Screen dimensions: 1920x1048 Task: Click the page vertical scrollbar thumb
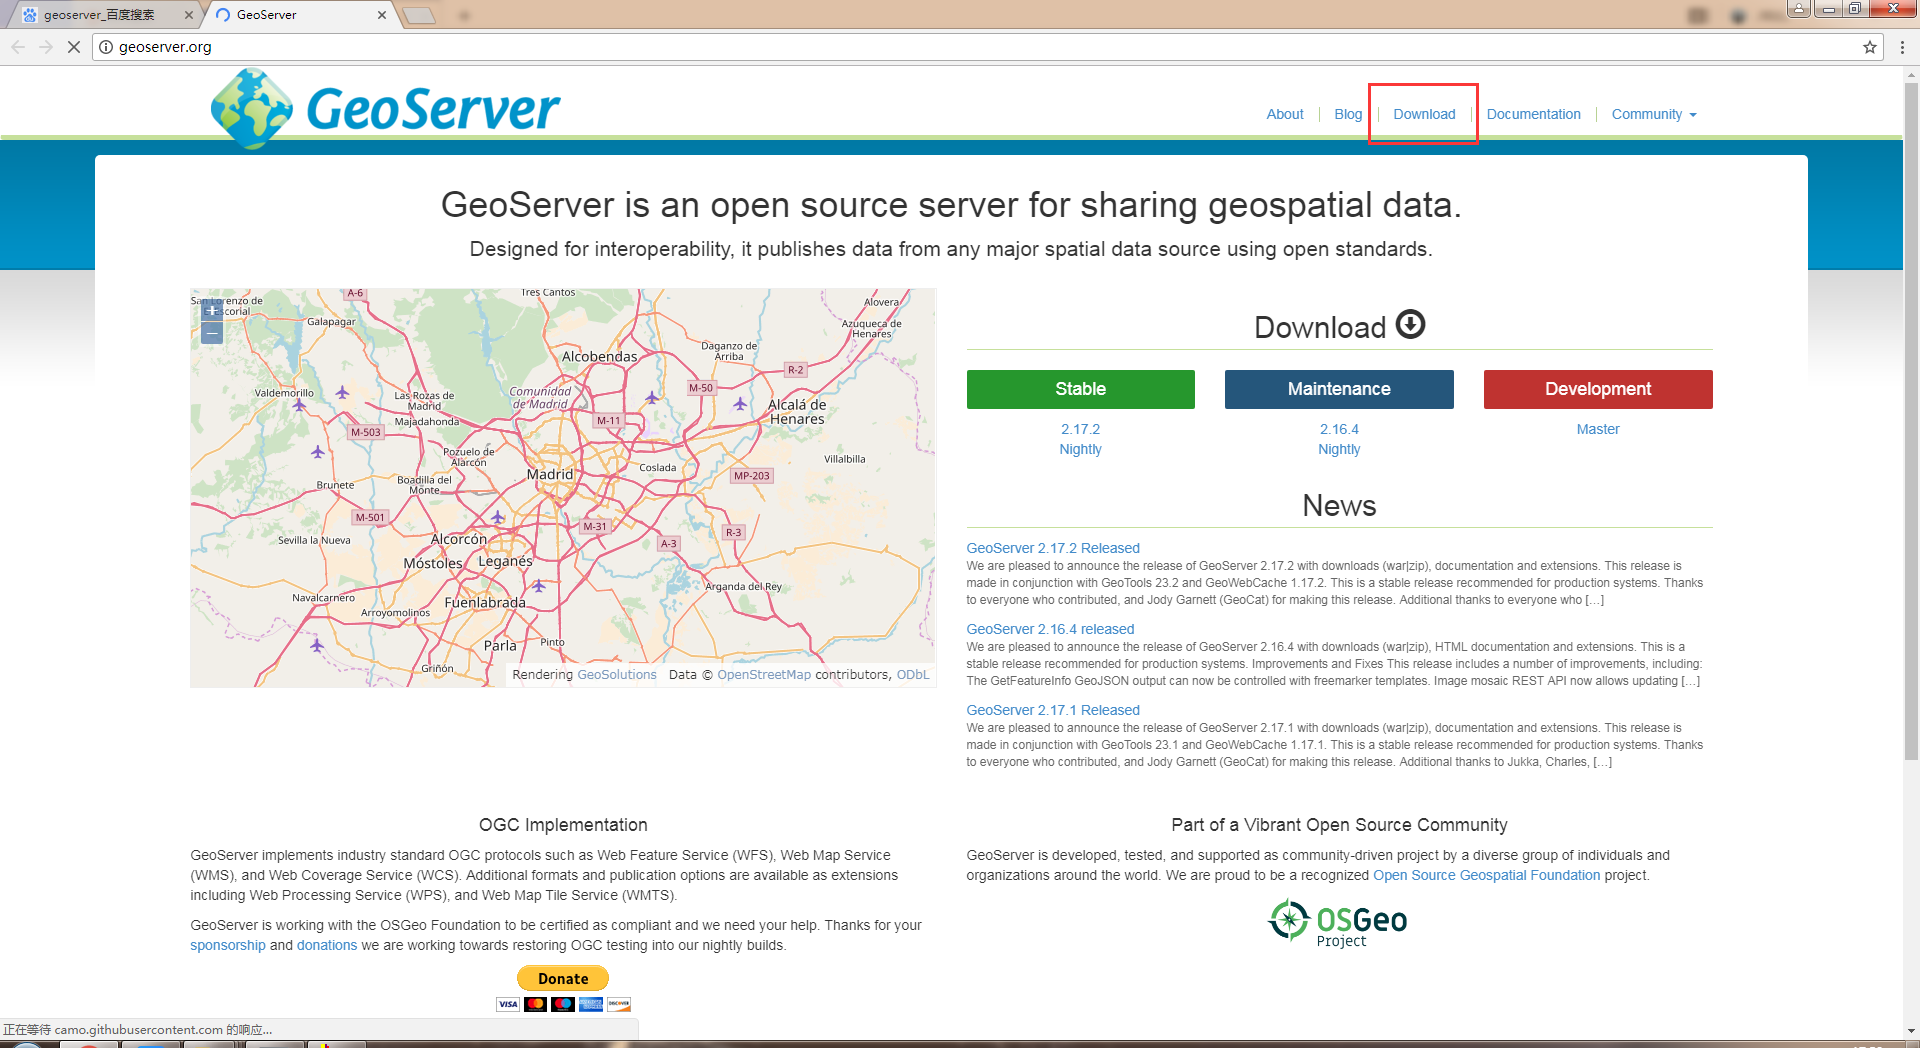pos(1911,420)
